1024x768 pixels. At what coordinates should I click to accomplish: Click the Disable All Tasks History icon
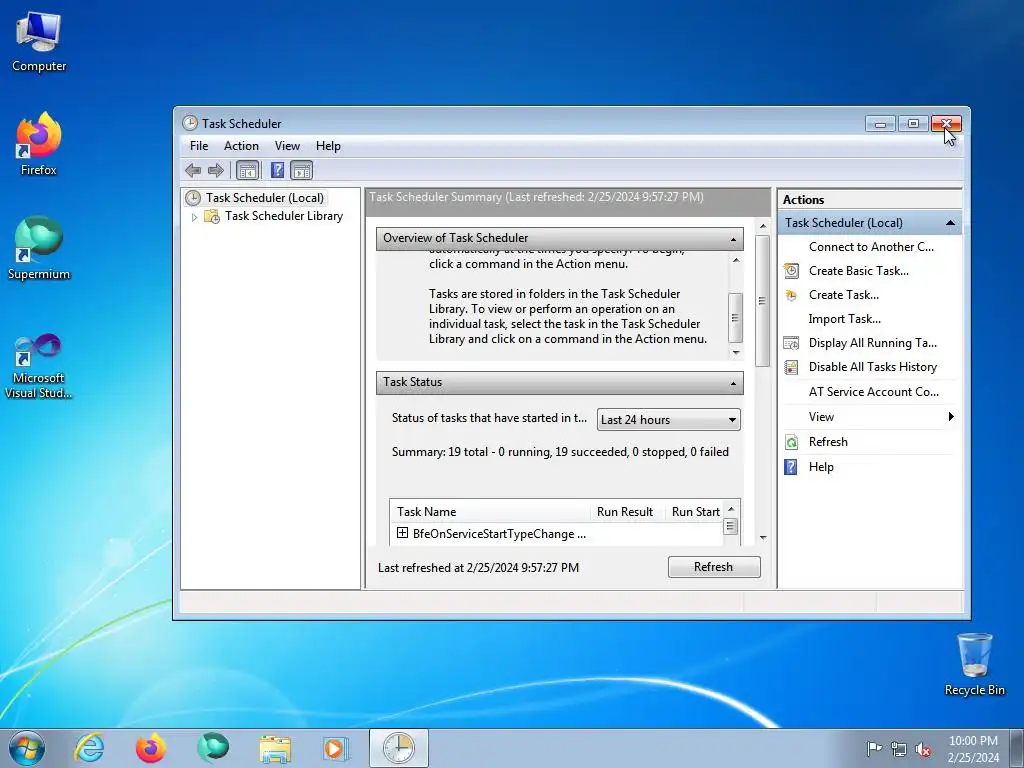click(791, 367)
